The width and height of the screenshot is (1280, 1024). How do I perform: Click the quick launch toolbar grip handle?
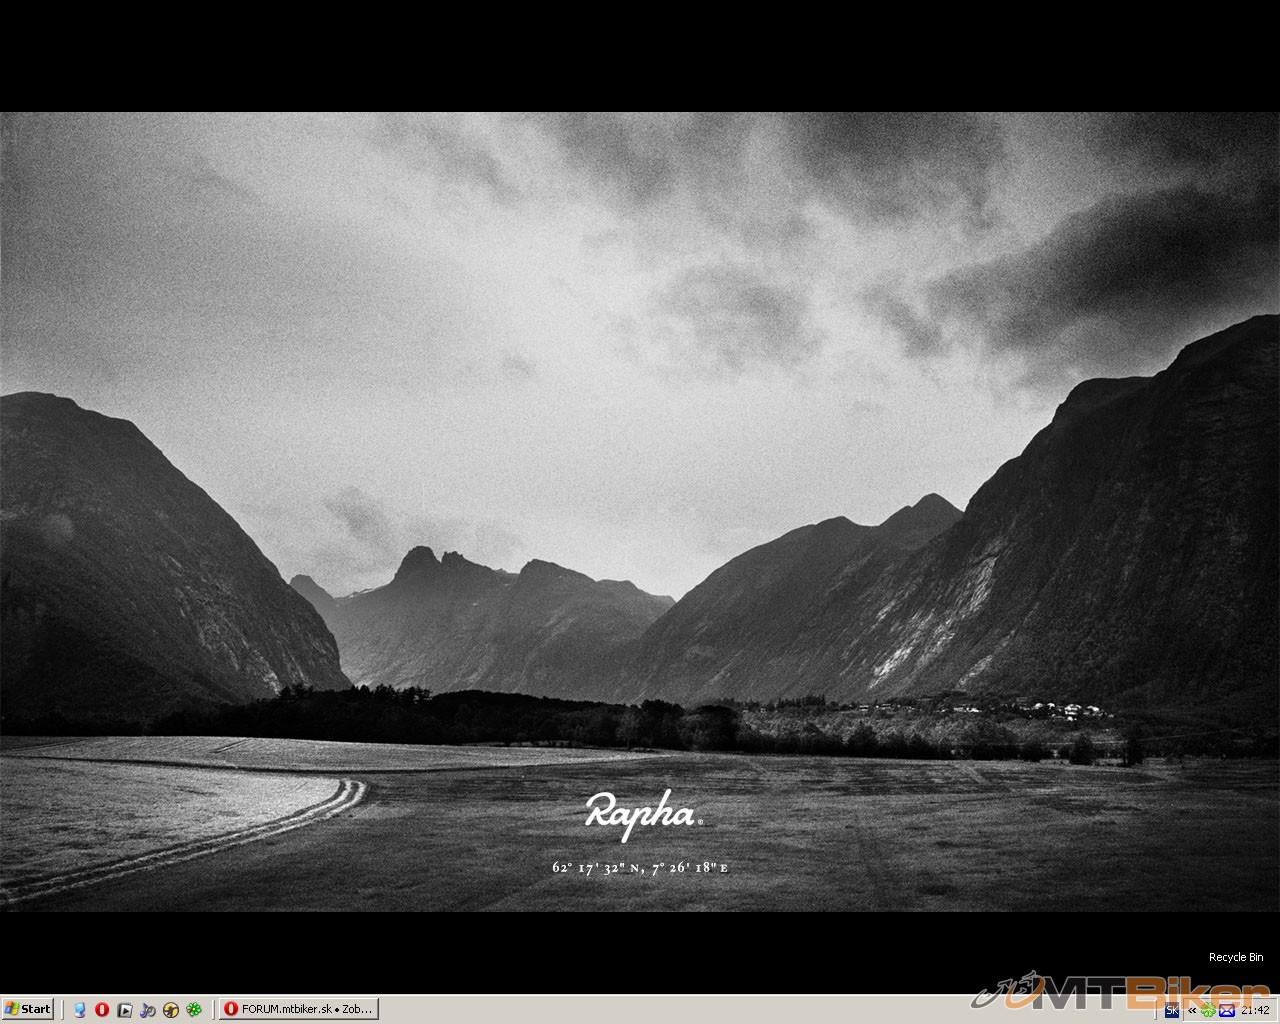point(64,1009)
